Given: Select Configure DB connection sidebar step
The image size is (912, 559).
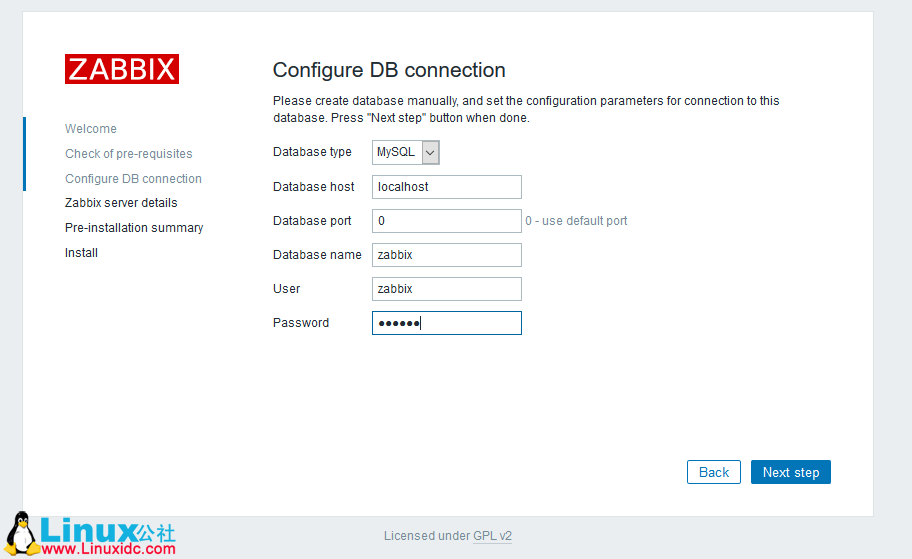Looking at the screenshot, I should tap(133, 179).
